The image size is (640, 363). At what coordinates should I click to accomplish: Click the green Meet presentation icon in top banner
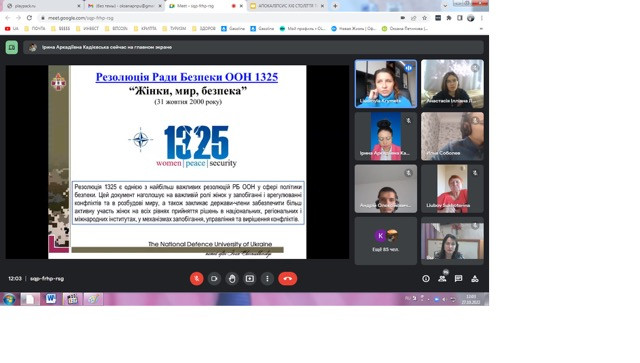point(12,47)
